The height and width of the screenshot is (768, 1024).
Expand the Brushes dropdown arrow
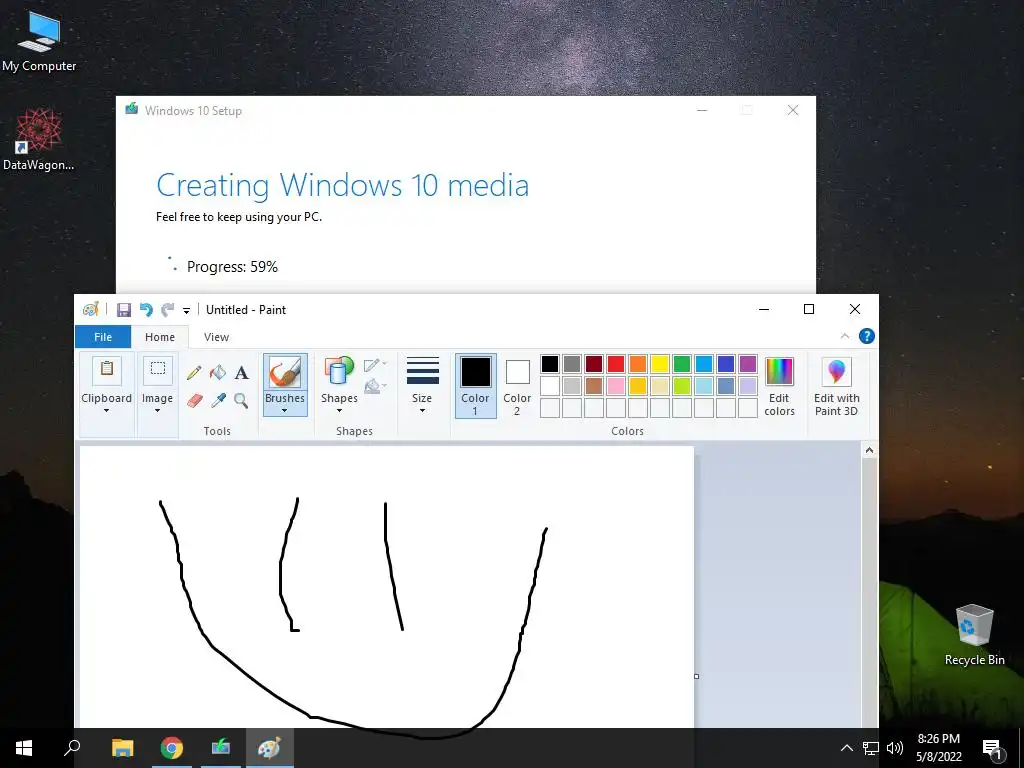click(285, 411)
